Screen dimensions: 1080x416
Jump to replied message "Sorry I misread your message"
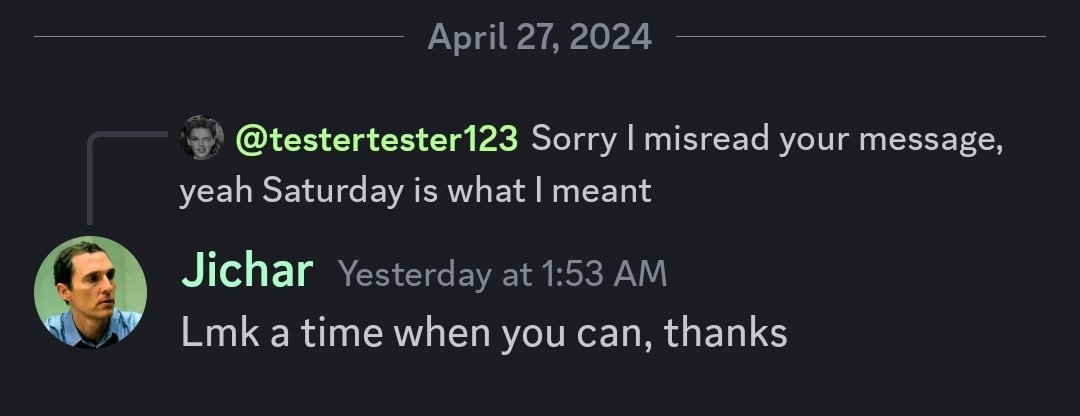pos(766,139)
